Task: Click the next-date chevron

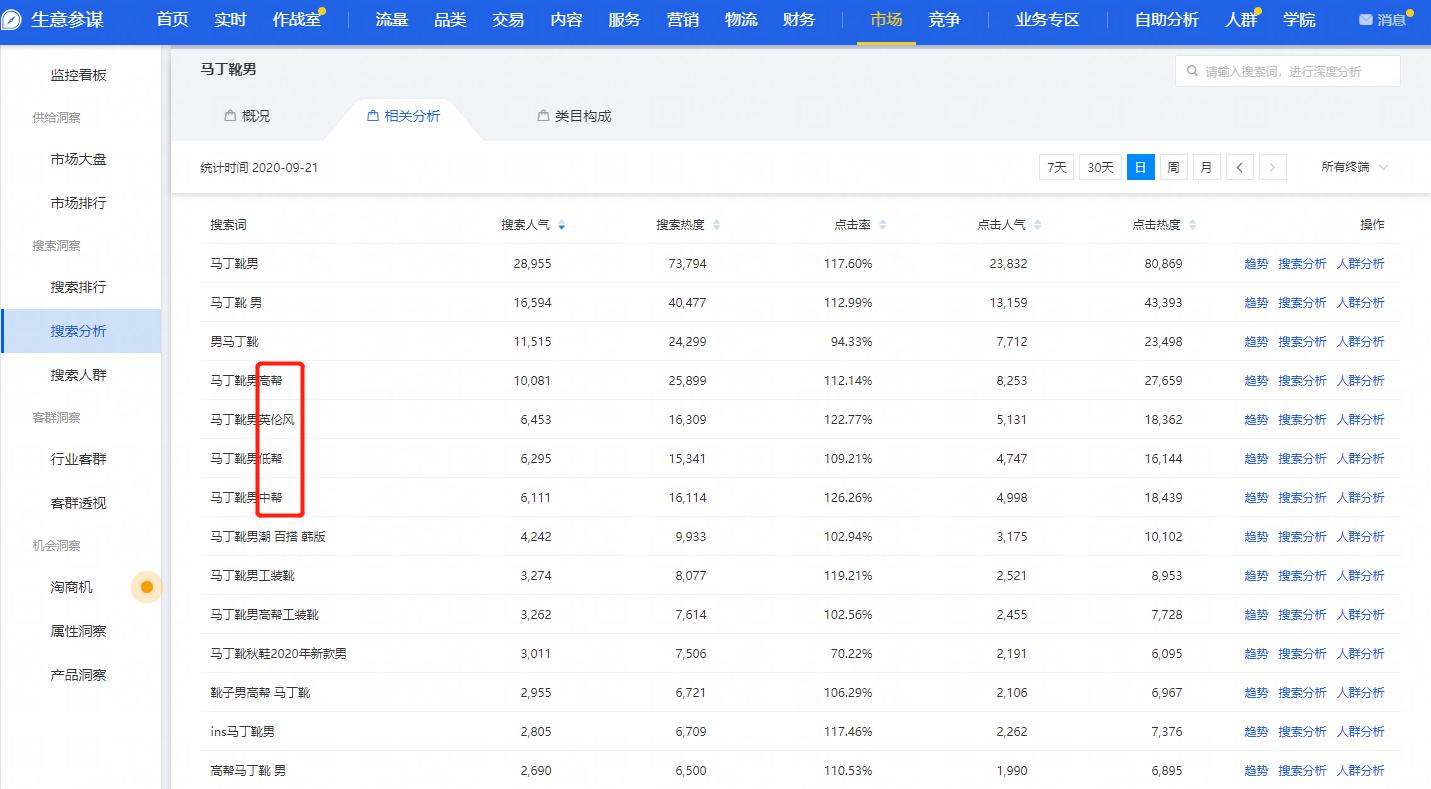Action: [x=1272, y=167]
